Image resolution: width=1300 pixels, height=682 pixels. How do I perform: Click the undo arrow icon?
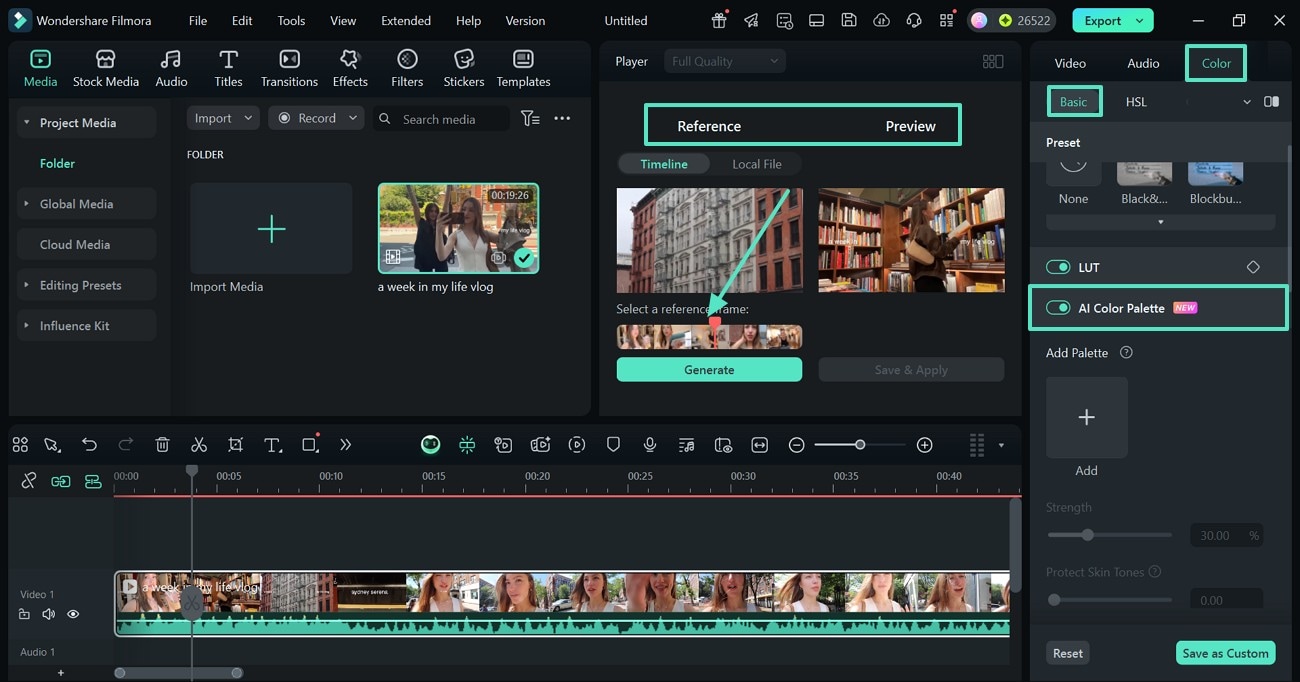coord(89,445)
